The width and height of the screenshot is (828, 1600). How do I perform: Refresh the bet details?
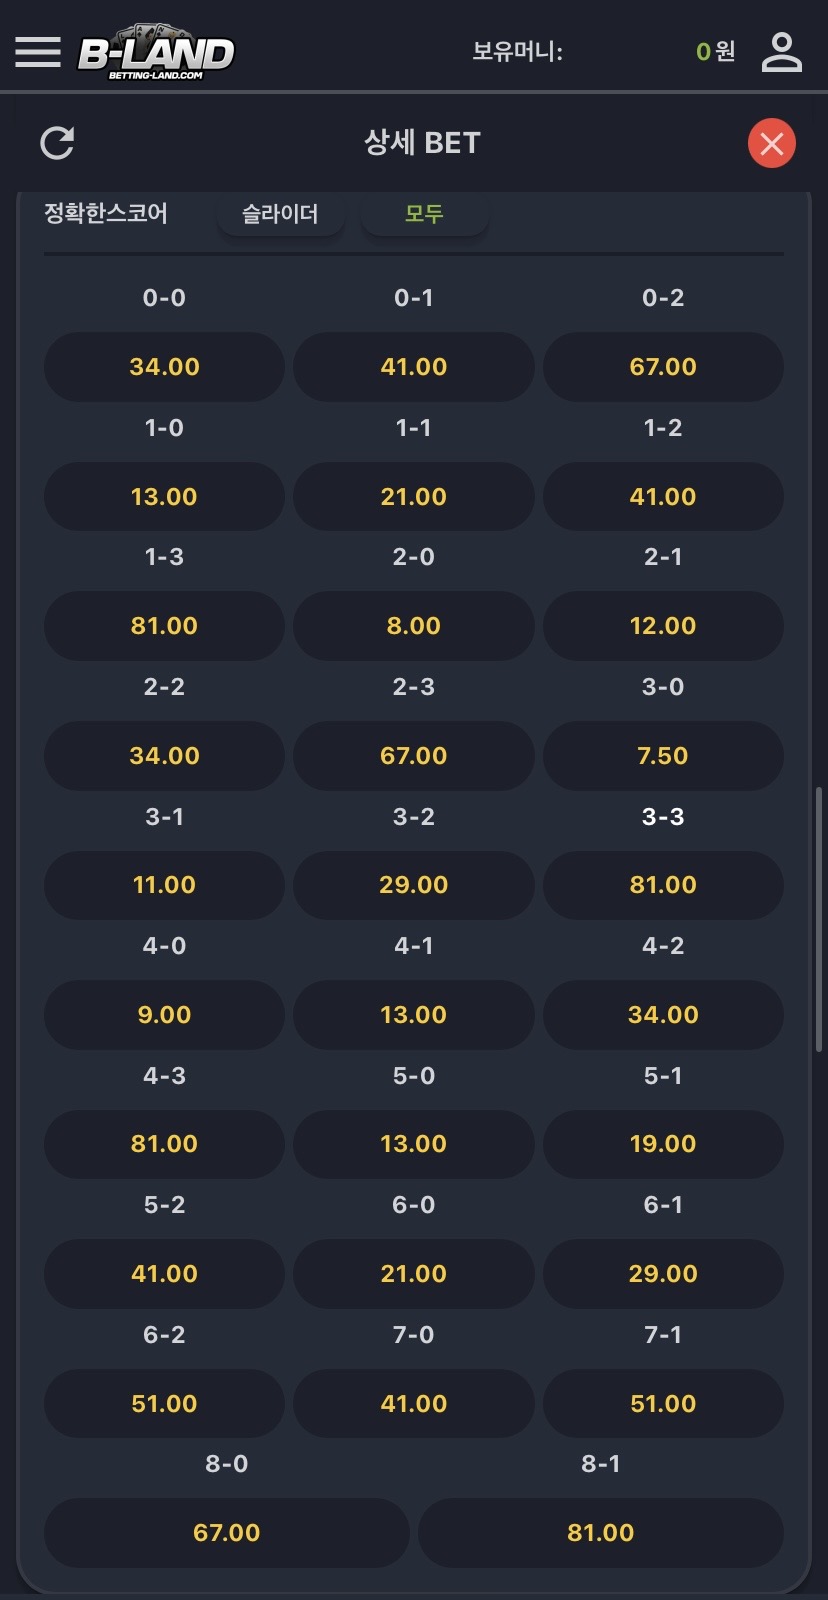[x=57, y=143]
